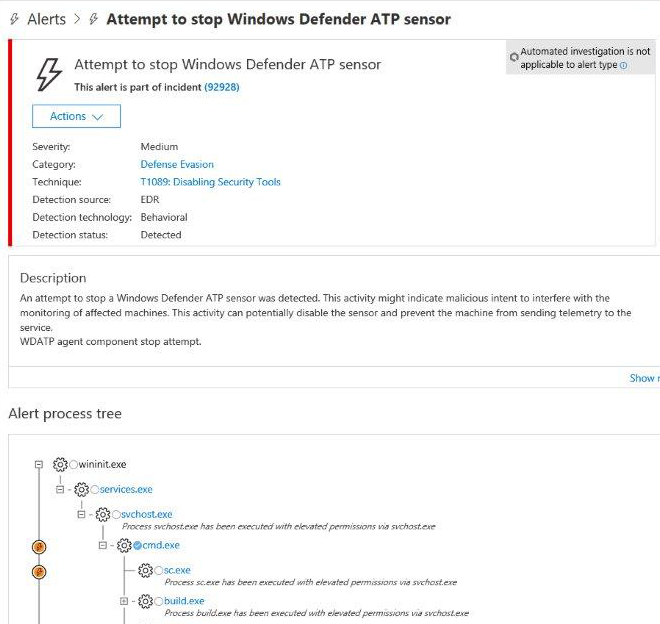Click the lower orange alert marker on timeline
This screenshot has height=624, width=660.
pyautogui.click(x=39, y=572)
